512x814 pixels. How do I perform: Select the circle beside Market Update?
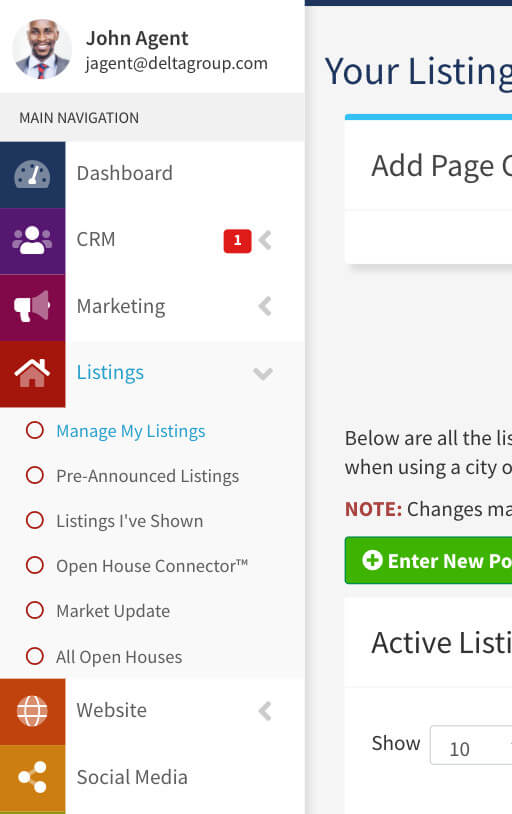35,610
